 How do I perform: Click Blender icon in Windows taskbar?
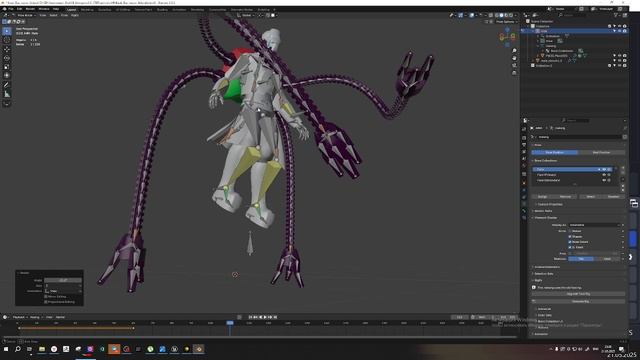[x=199, y=349]
